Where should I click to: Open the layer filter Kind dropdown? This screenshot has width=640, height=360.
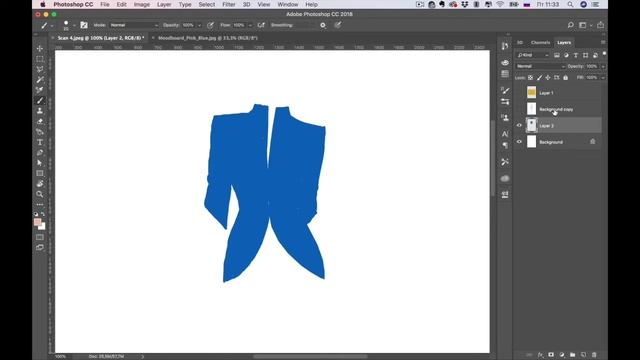pos(533,55)
